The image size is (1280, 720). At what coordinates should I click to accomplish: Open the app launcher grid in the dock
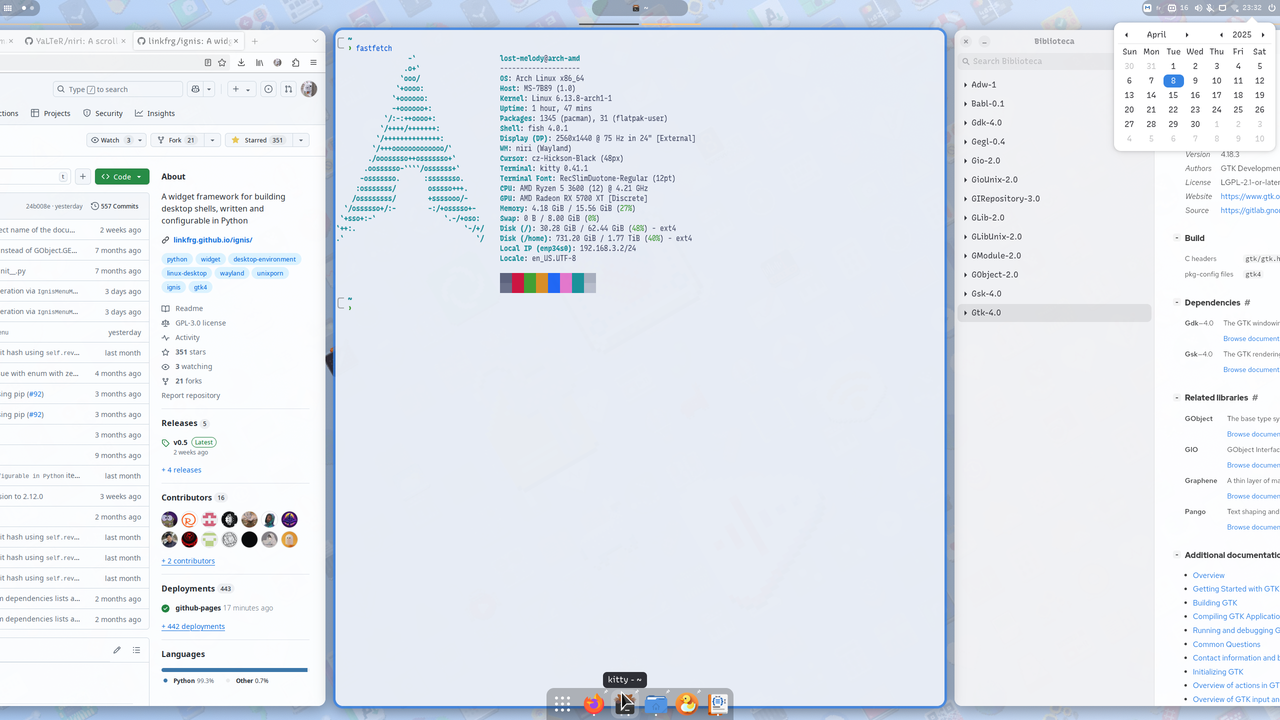[x=562, y=704]
